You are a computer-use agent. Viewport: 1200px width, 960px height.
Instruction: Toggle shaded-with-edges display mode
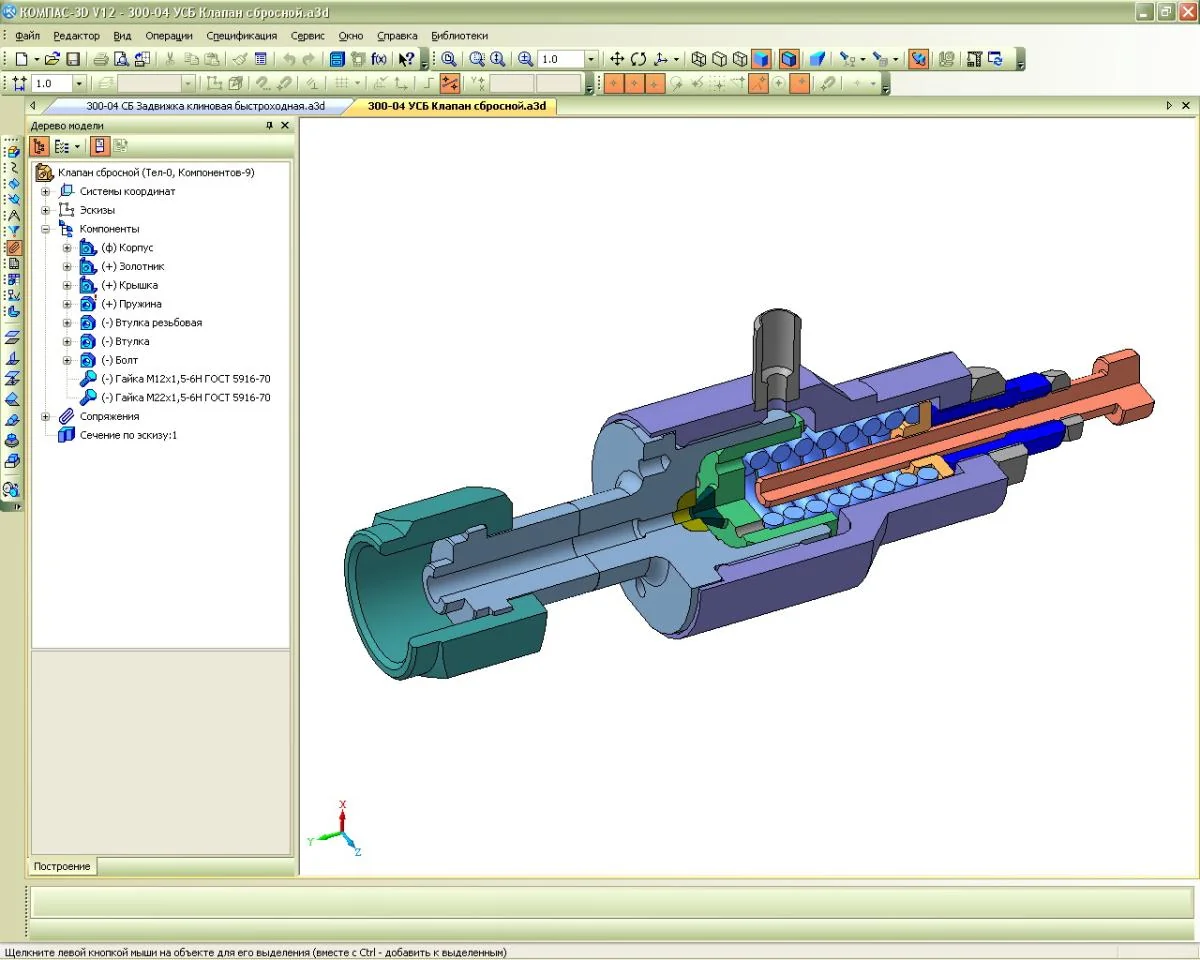[789, 59]
